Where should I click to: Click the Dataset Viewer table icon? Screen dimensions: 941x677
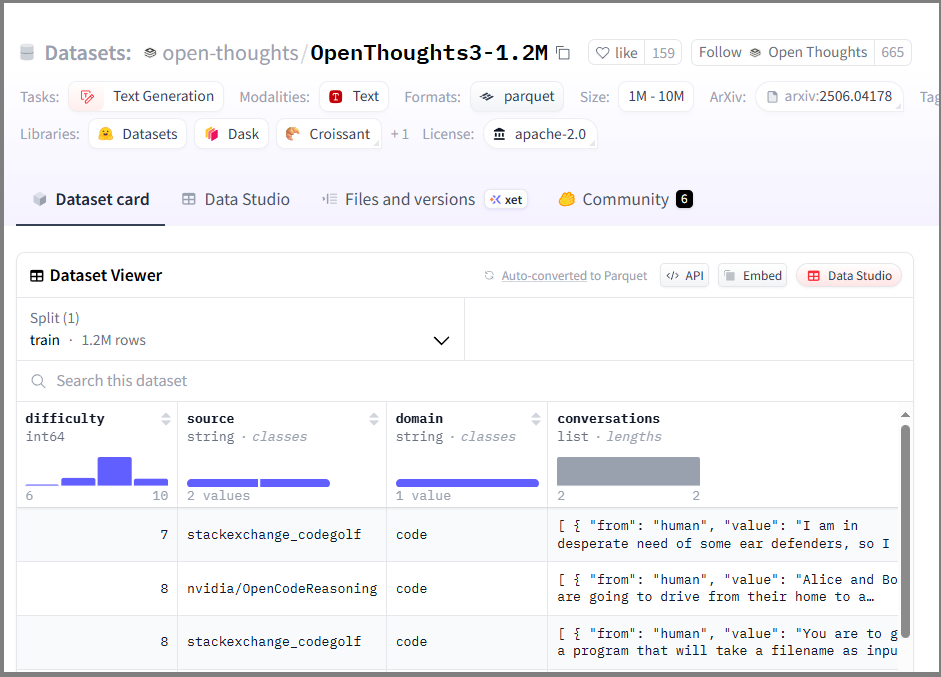37,276
